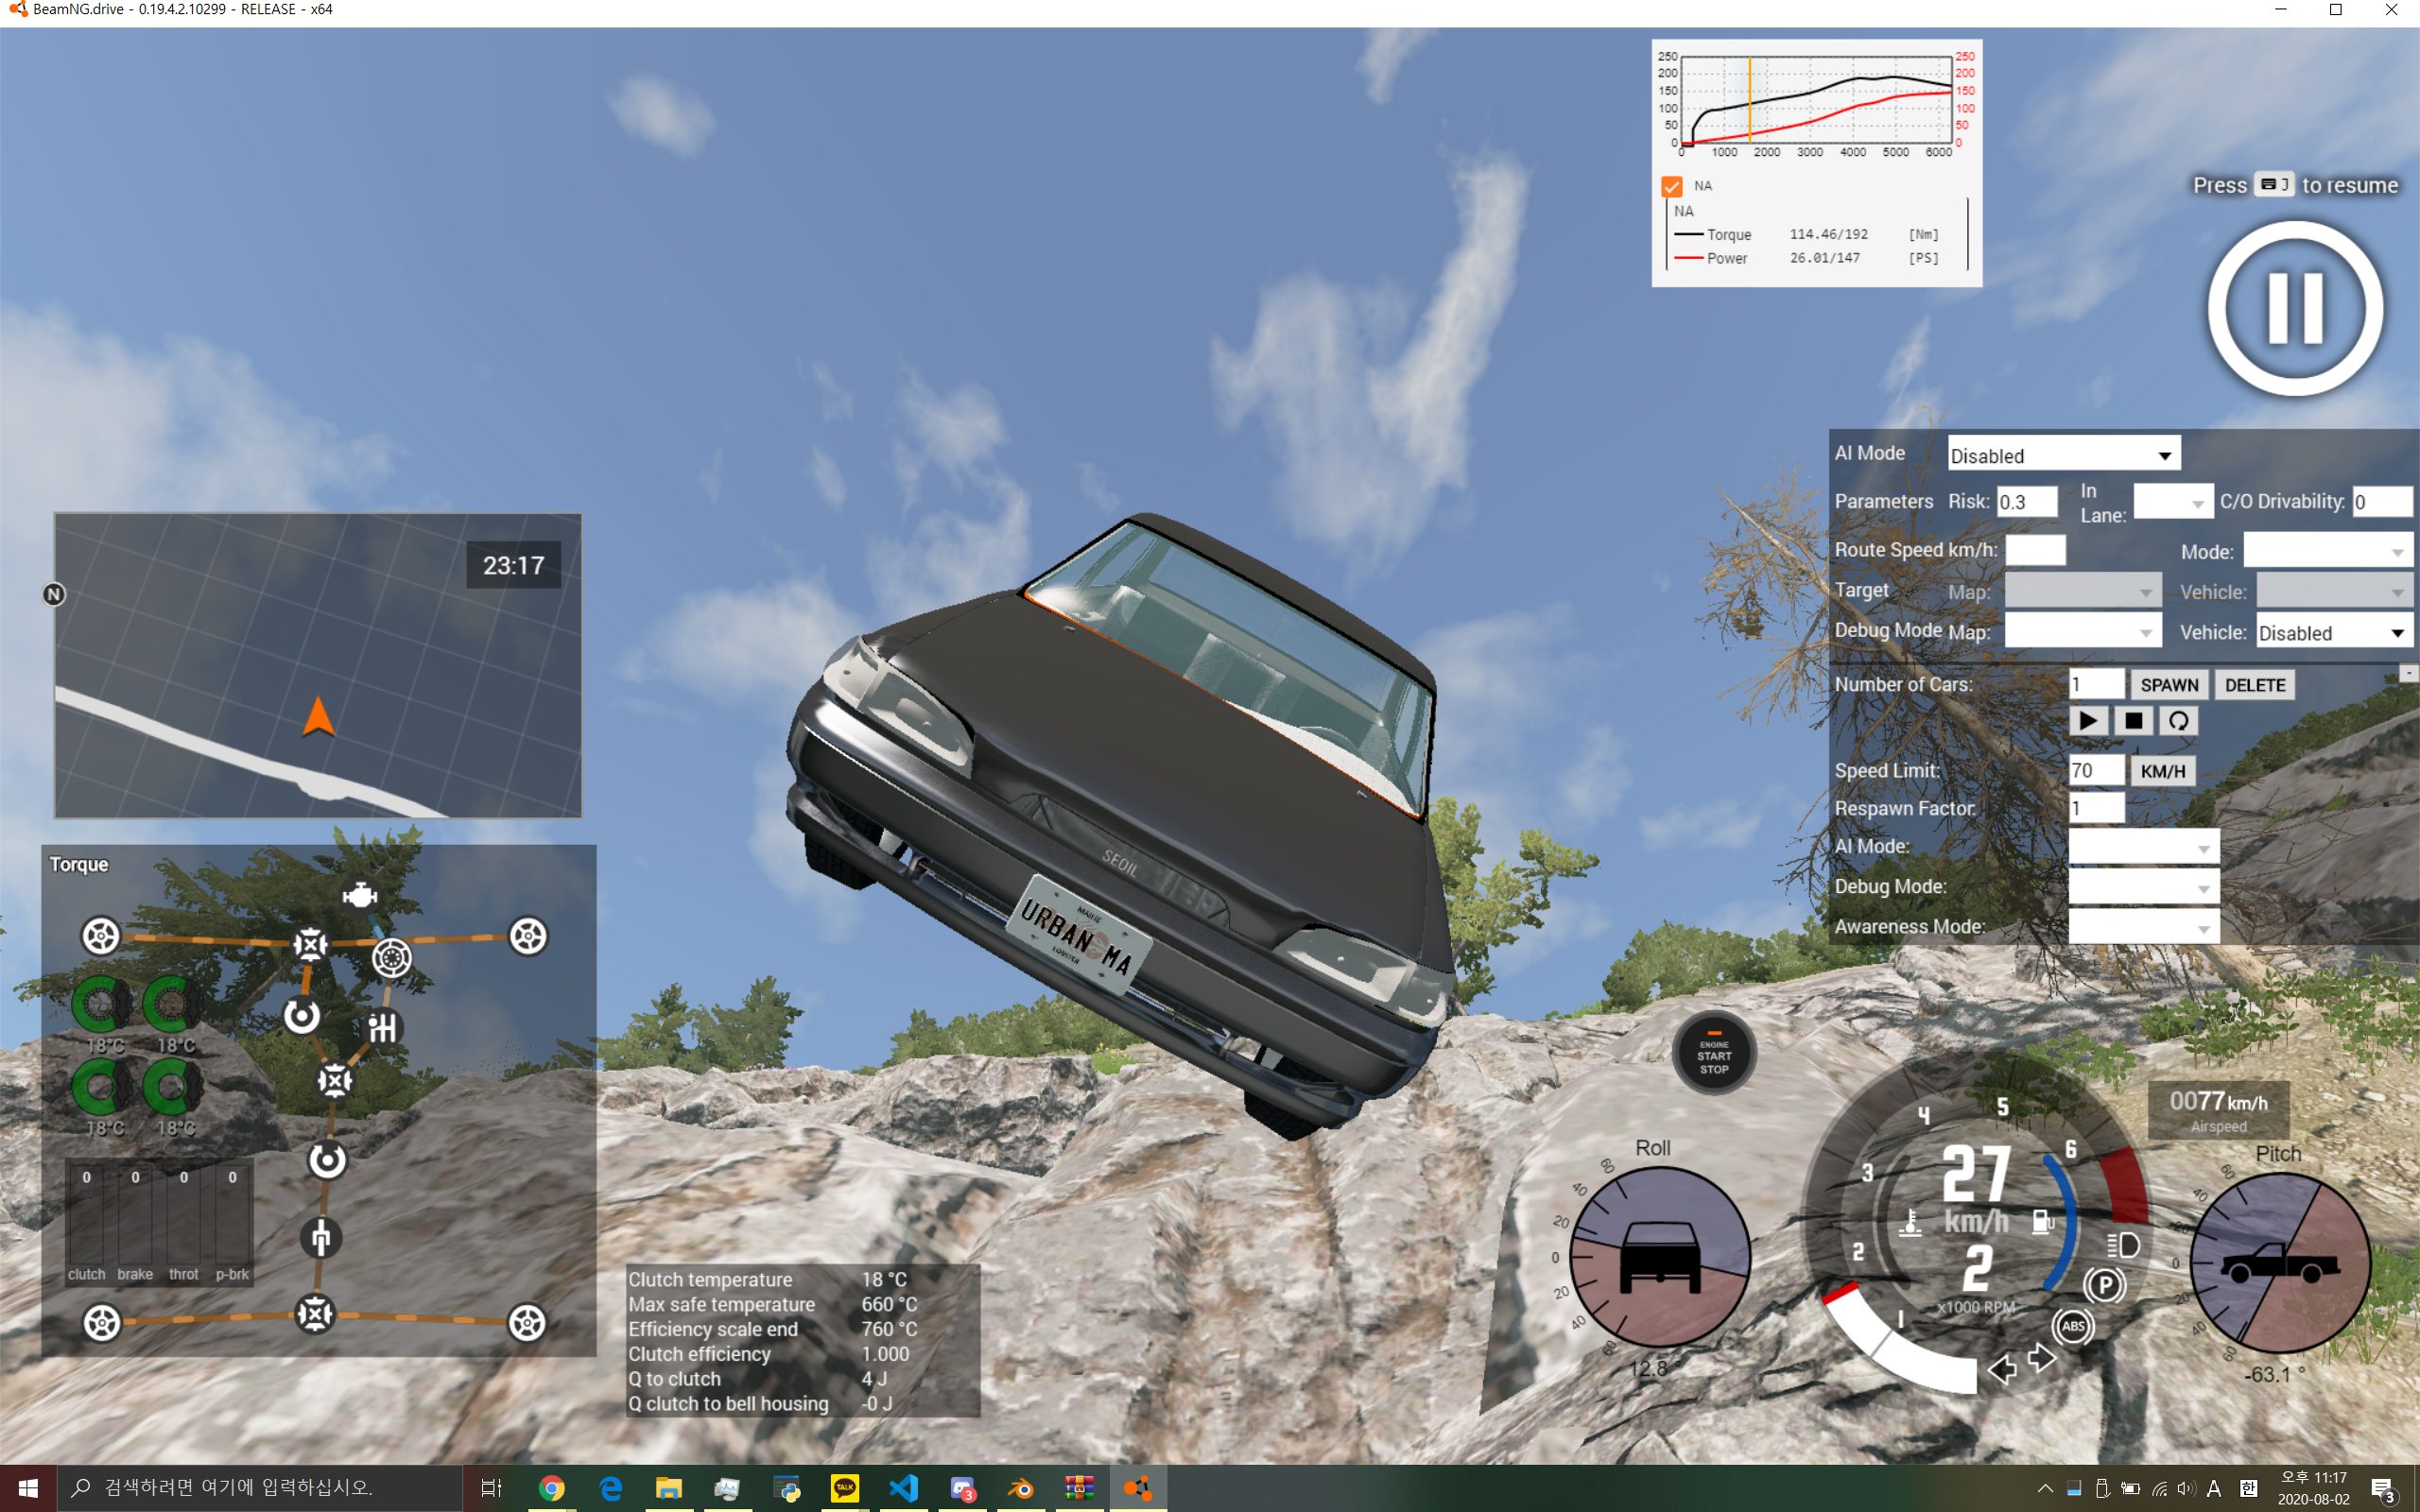Image resolution: width=2420 pixels, height=1512 pixels.
Task: Open Blender from the taskbar
Action: point(1020,1488)
